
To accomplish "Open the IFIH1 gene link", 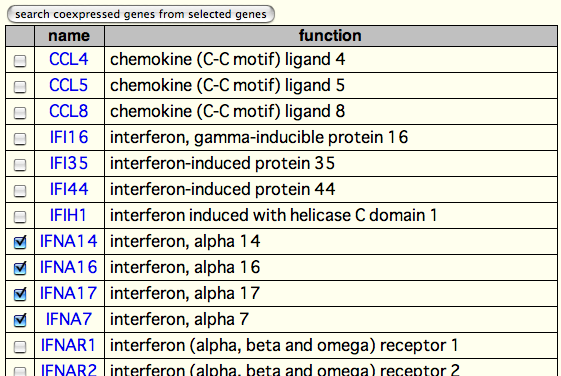I will point(68,215).
